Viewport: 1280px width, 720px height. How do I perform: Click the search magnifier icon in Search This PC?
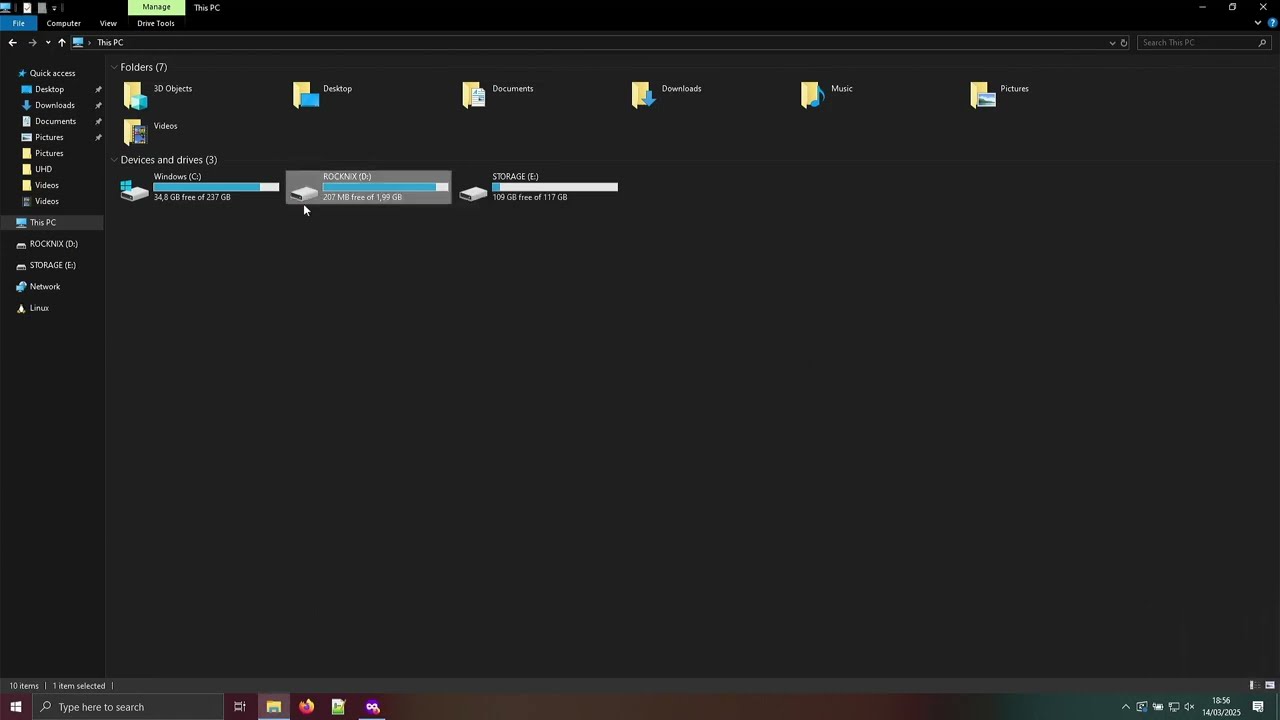click(x=1262, y=43)
